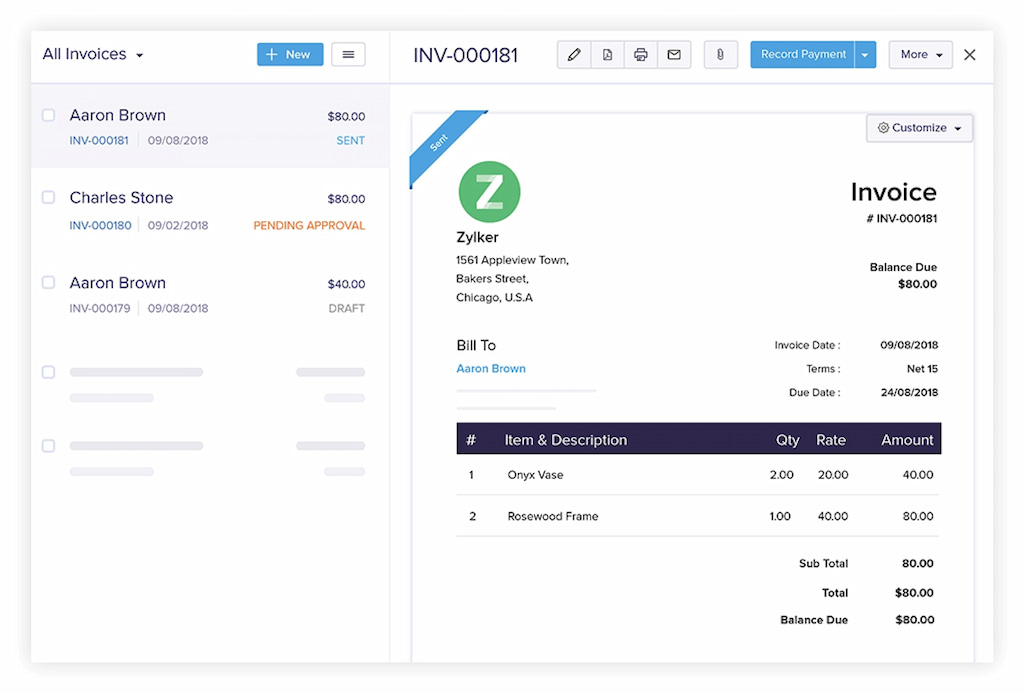Click the email envelope icon
Image resolution: width=1024 pixels, height=693 pixels.
click(673, 54)
